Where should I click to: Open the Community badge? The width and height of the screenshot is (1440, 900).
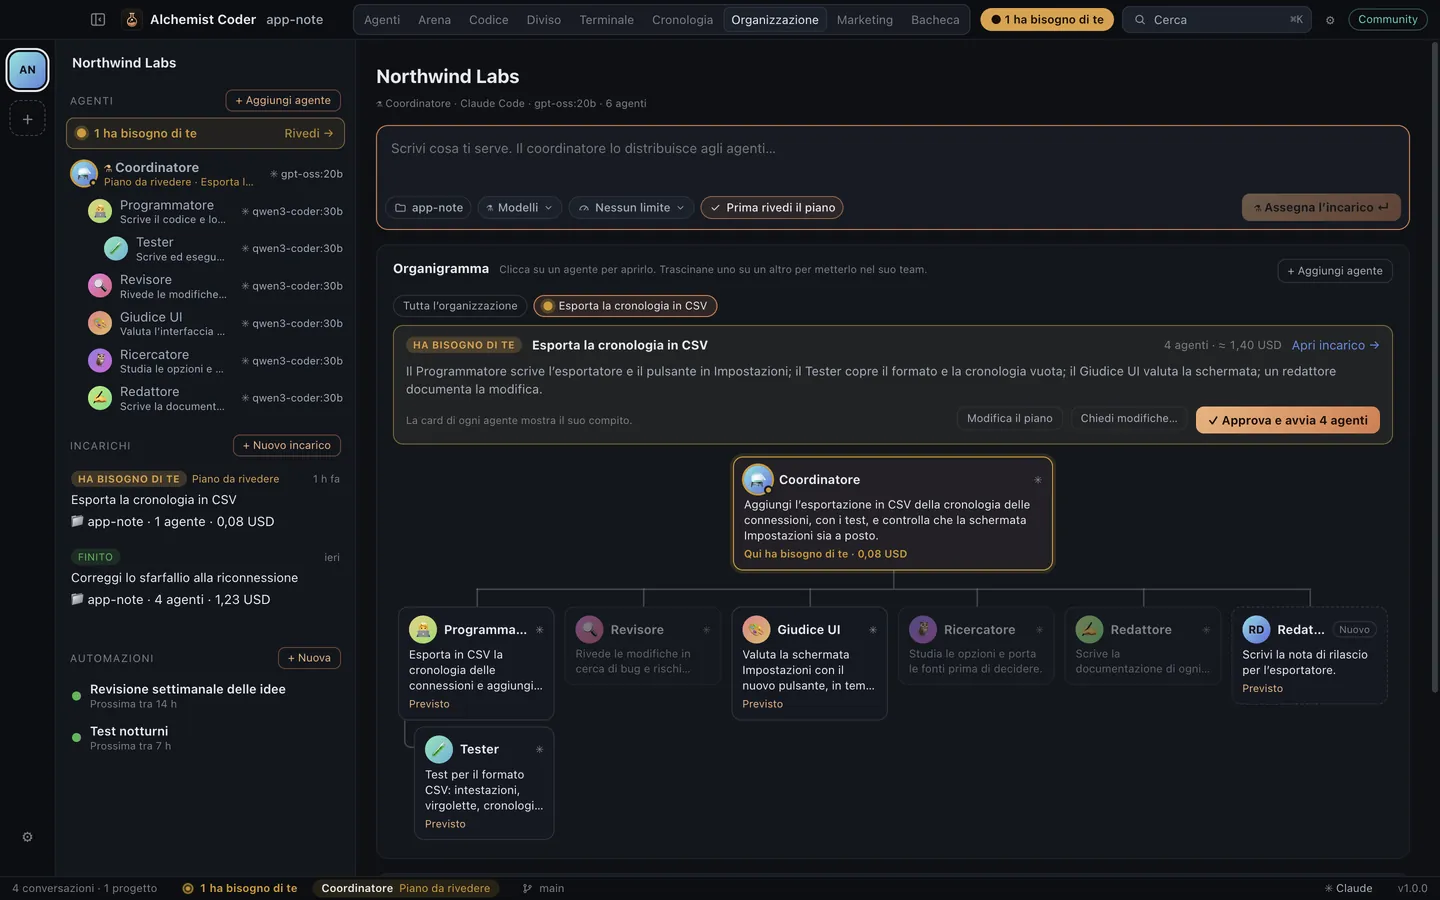coord(1387,19)
